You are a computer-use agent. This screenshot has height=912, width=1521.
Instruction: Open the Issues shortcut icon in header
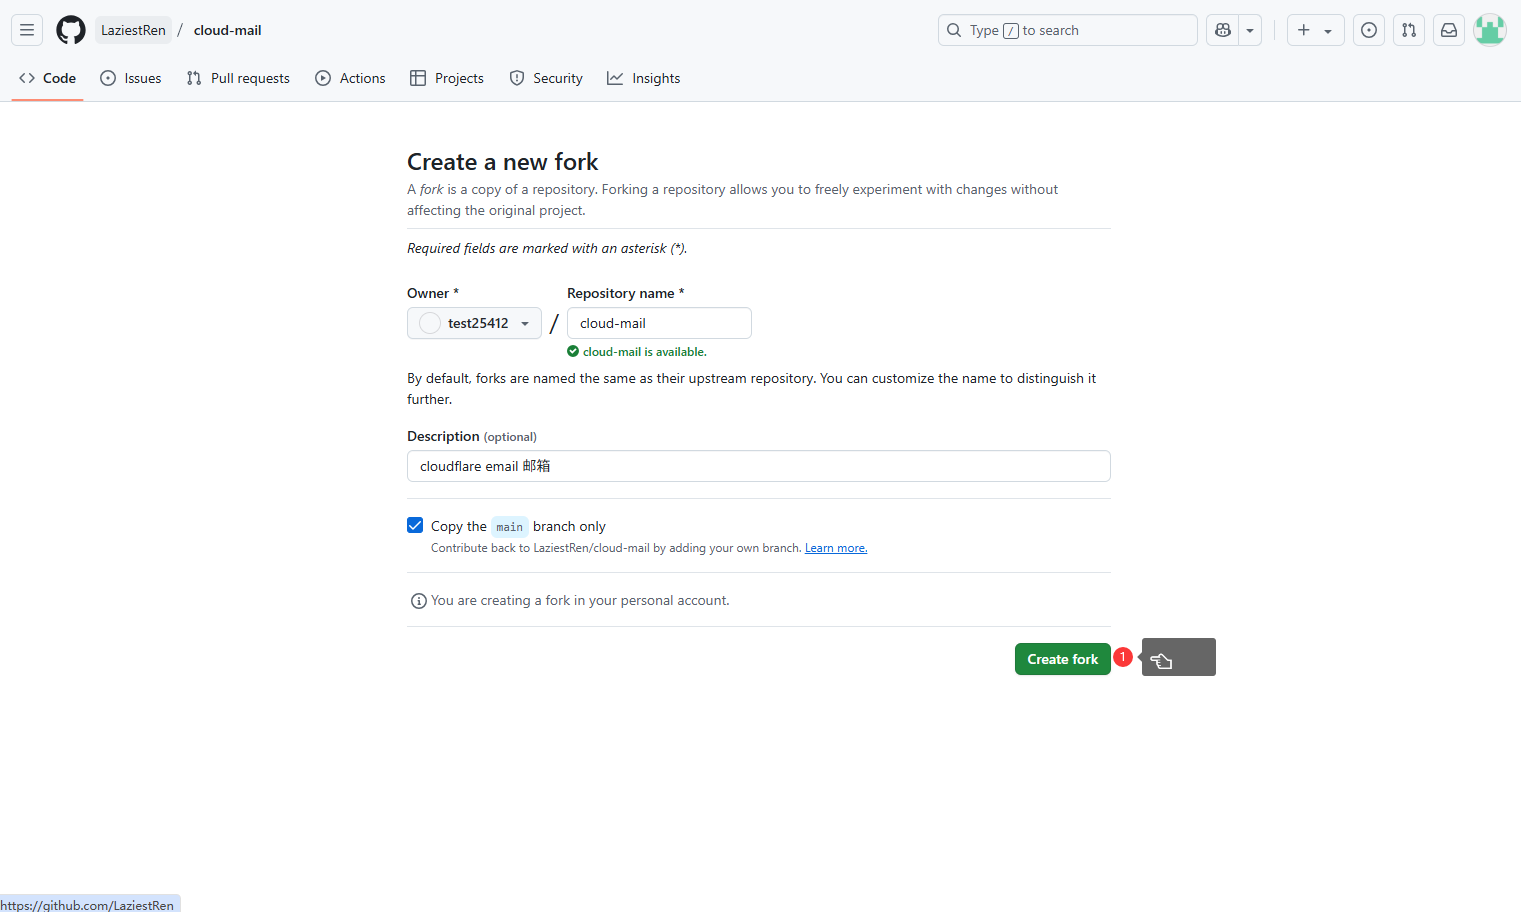[x=1369, y=30]
